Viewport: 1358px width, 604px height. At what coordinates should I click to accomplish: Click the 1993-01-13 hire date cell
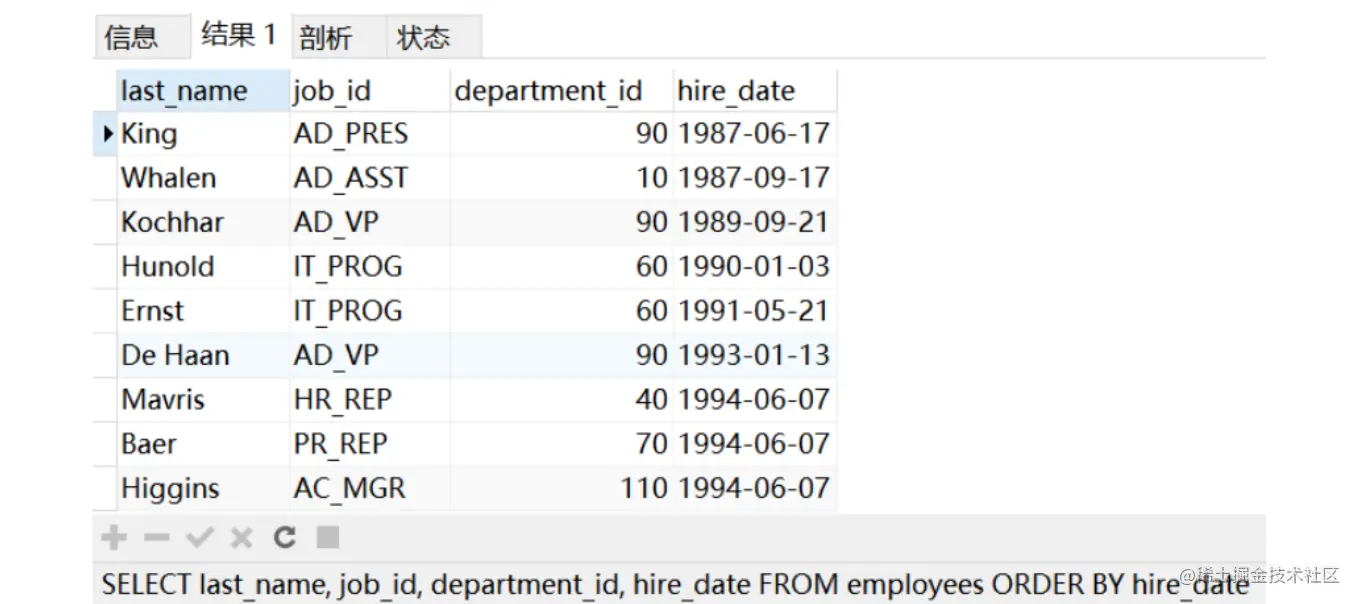[754, 355]
